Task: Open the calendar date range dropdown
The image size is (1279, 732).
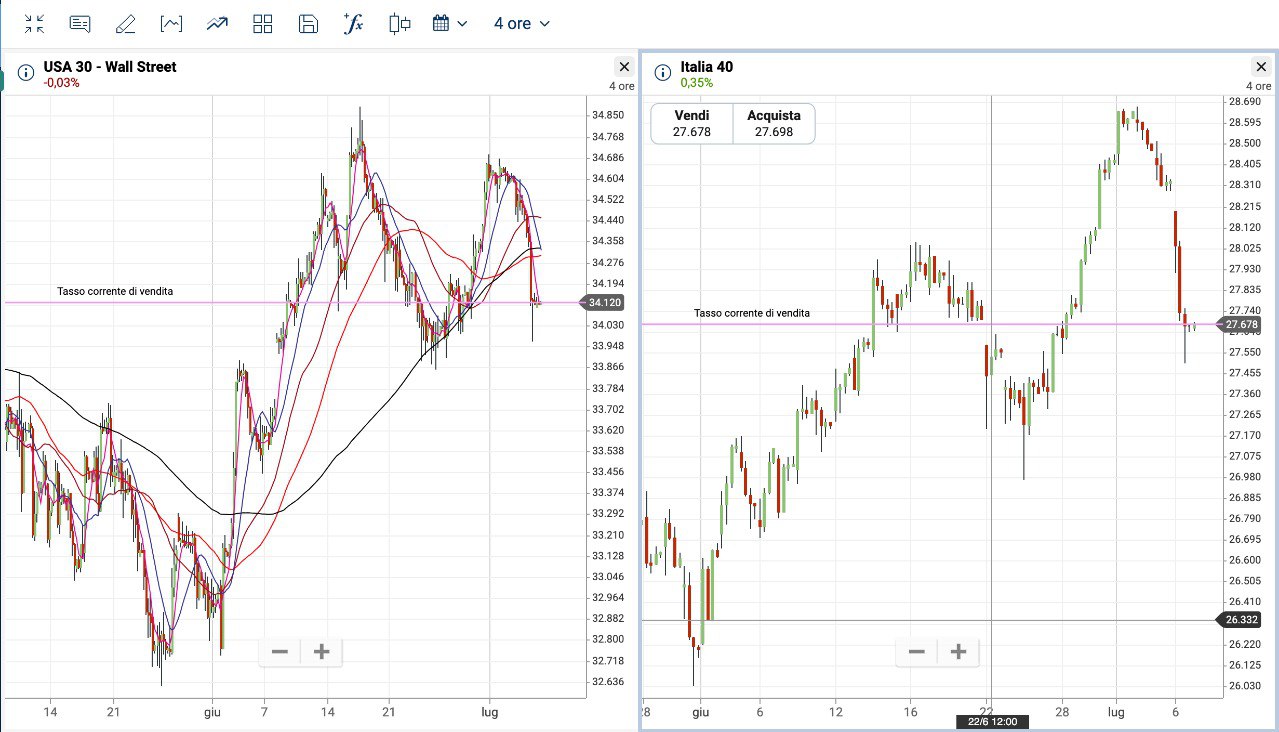Action: (449, 24)
